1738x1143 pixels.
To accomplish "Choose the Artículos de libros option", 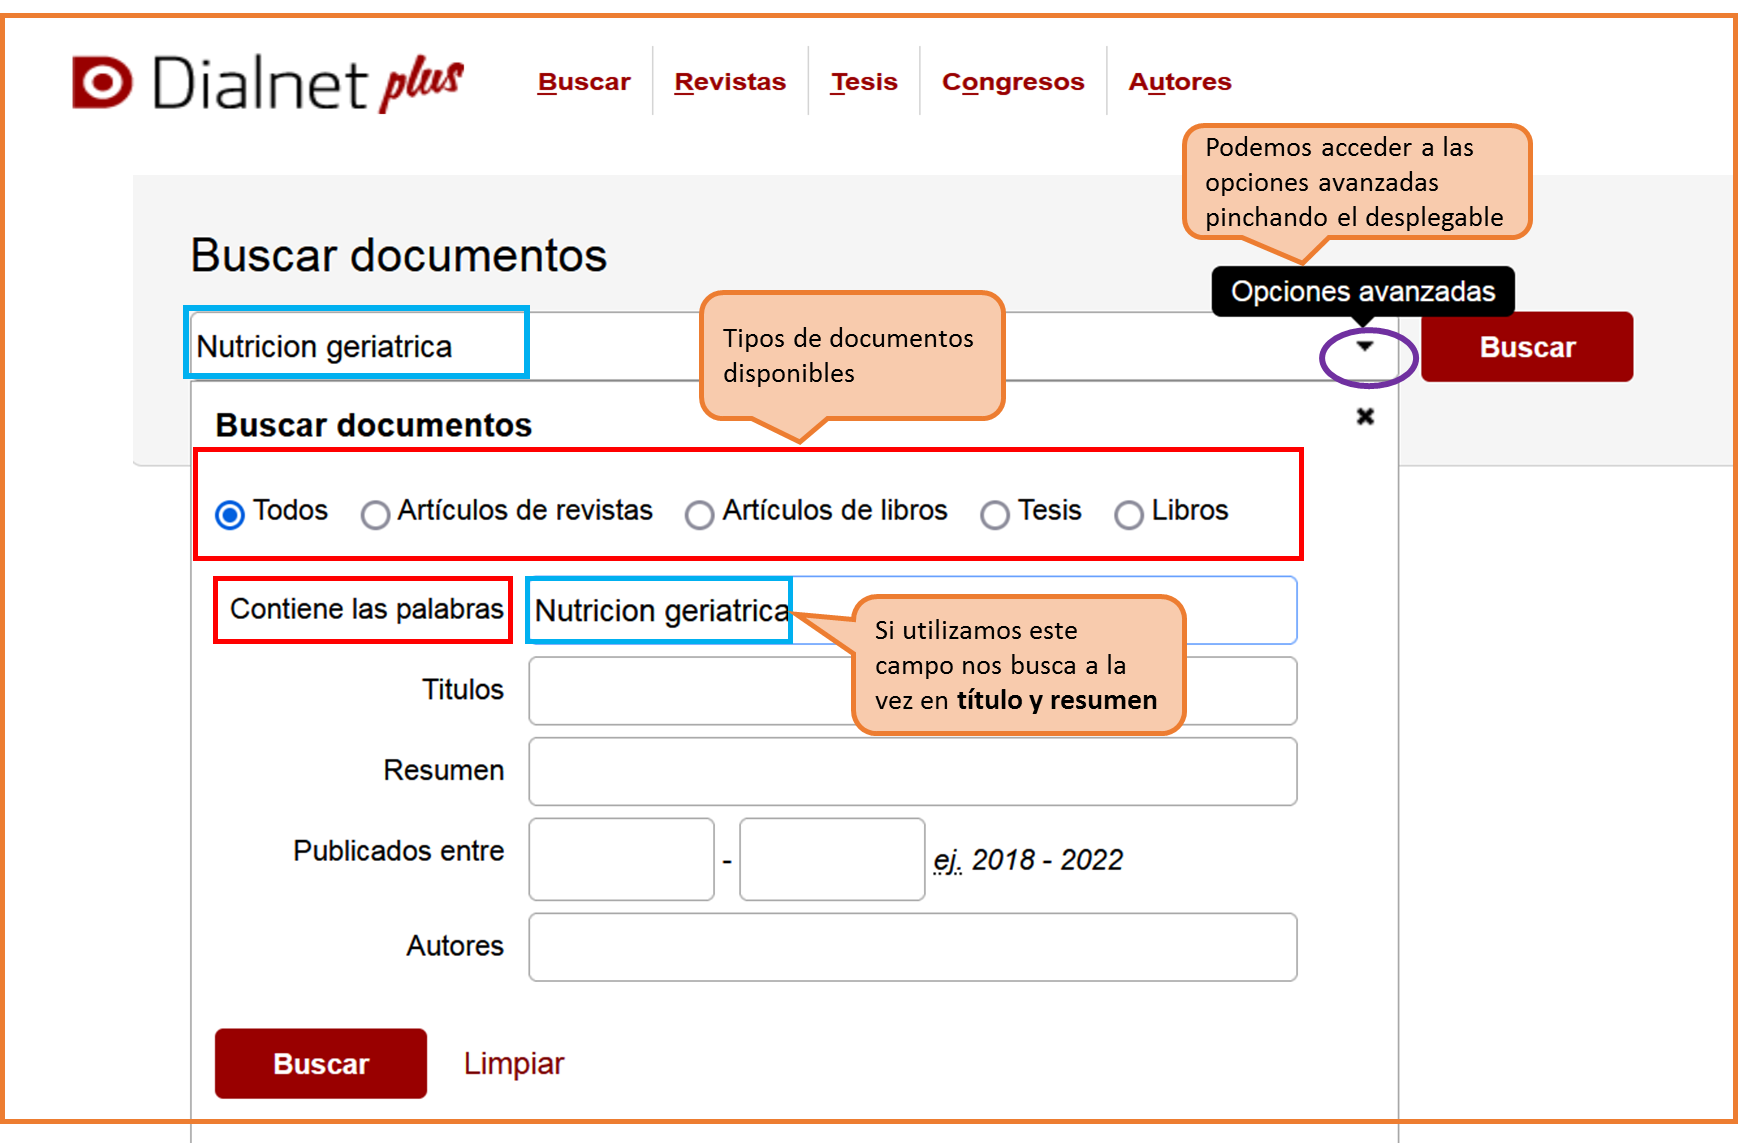I will coord(699,514).
